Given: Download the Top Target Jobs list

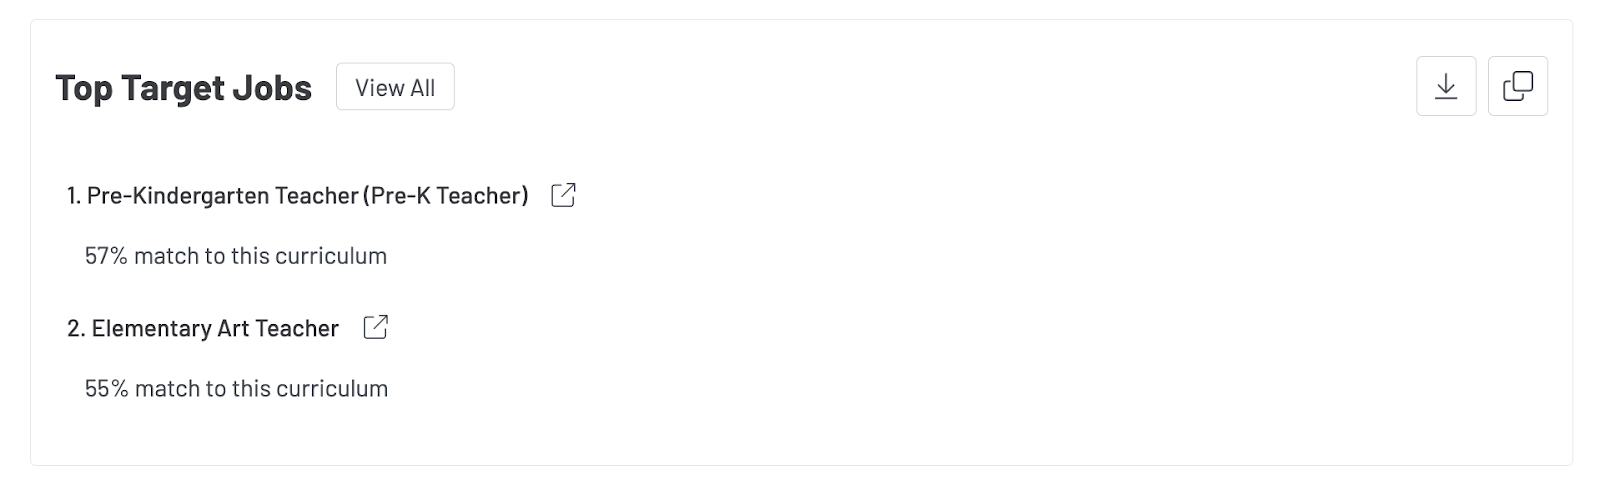Looking at the screenshot, I should coord(1446,87).
